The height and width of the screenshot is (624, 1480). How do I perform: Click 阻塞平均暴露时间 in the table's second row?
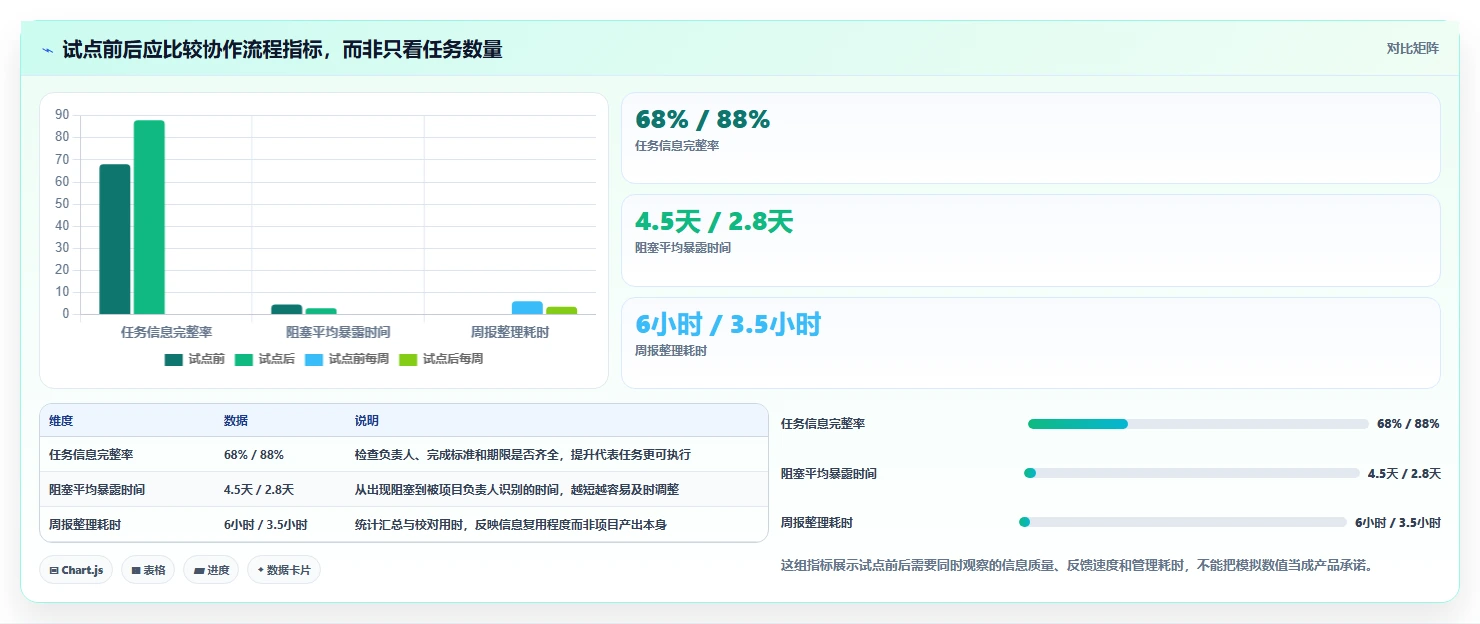tap(97, 490)
